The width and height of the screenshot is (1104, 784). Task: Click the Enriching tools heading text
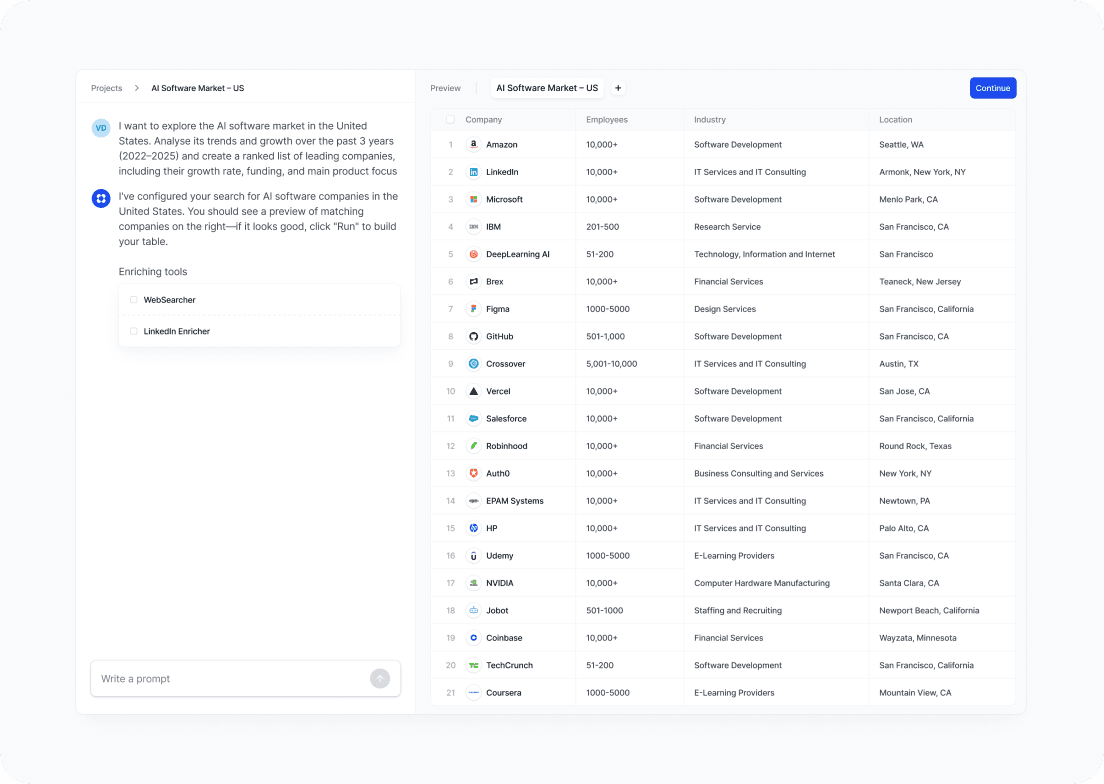(153, 272)
